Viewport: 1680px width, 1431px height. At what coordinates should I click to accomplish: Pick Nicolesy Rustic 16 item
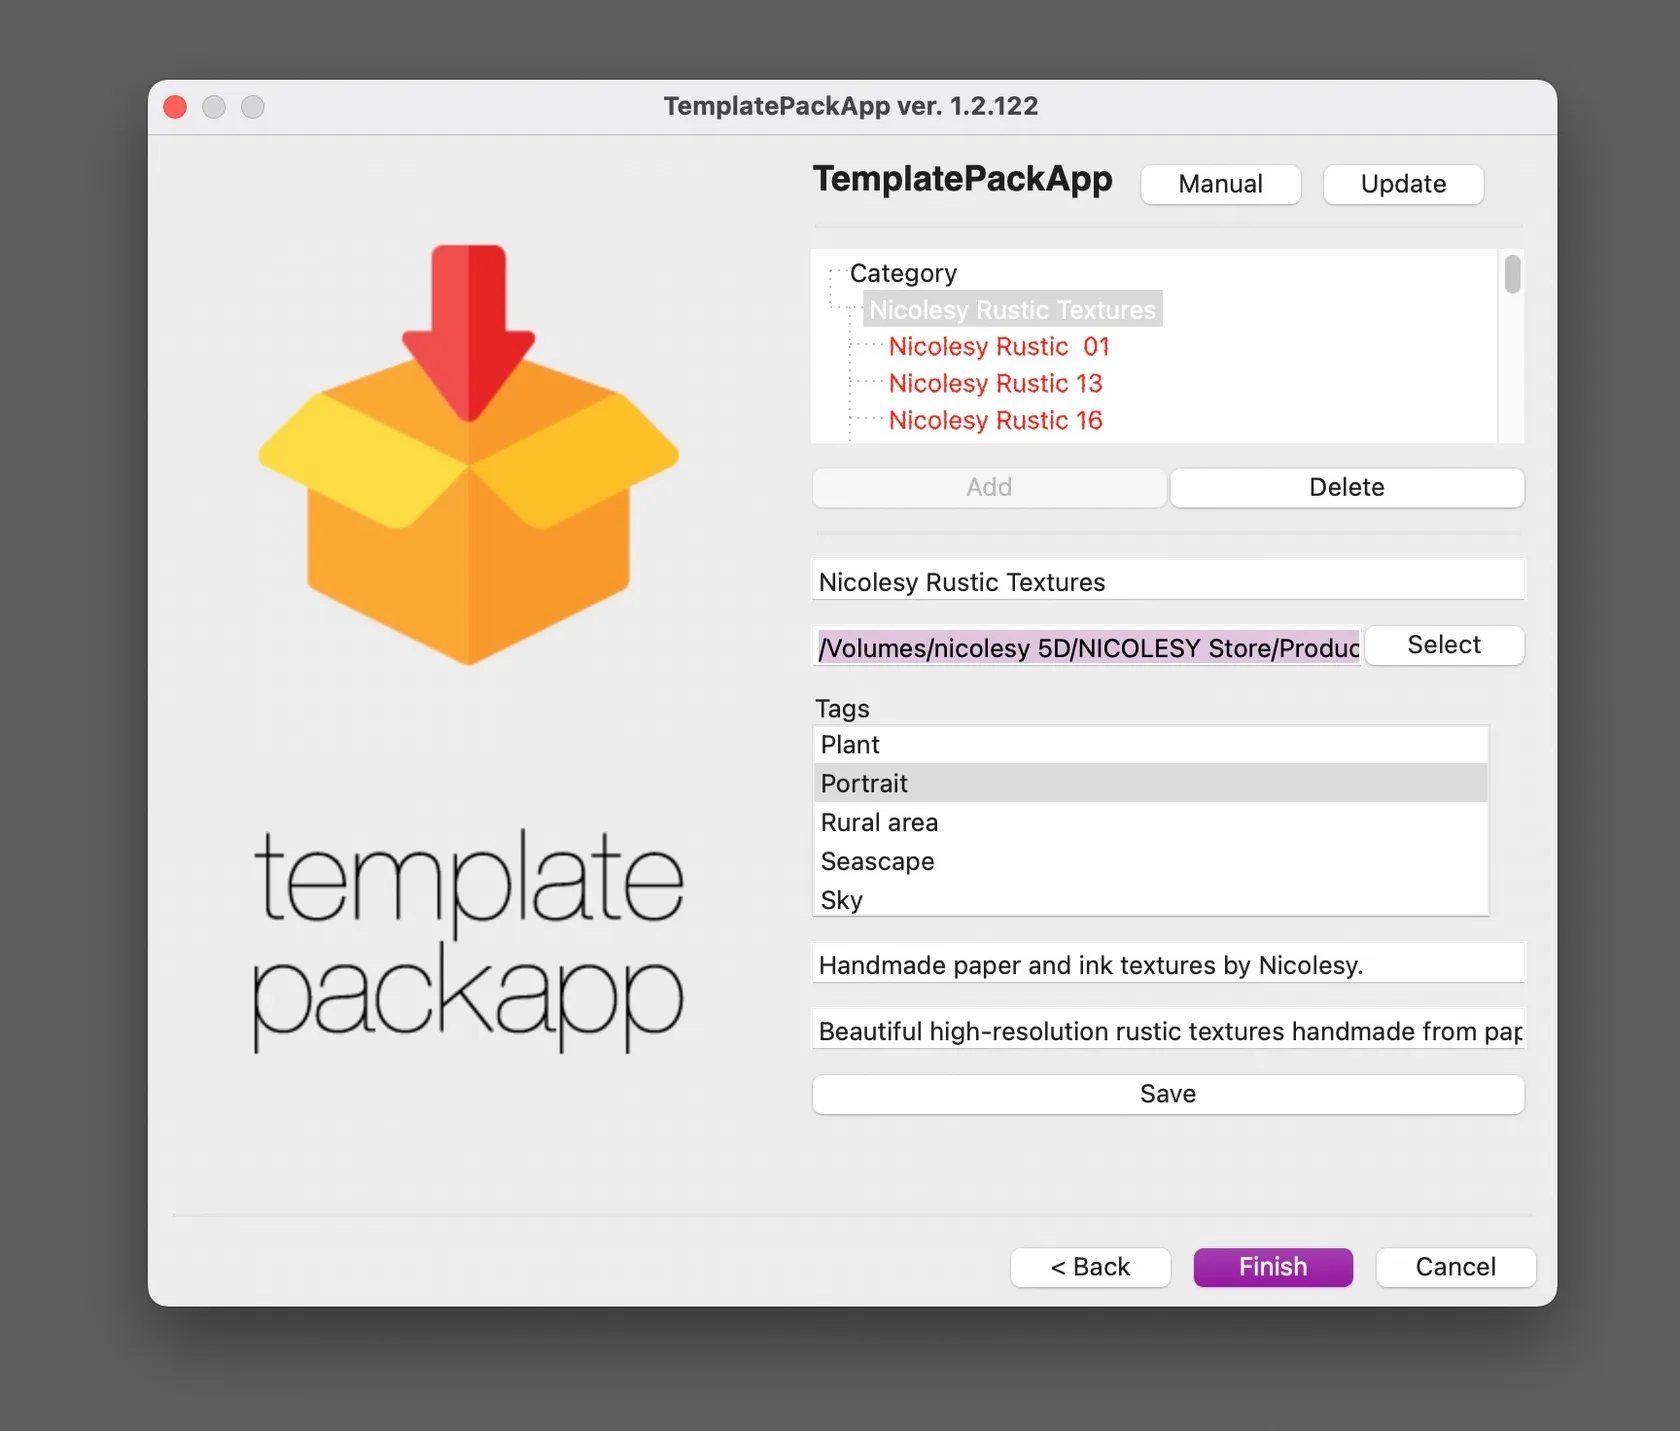(x=995, y=420)
